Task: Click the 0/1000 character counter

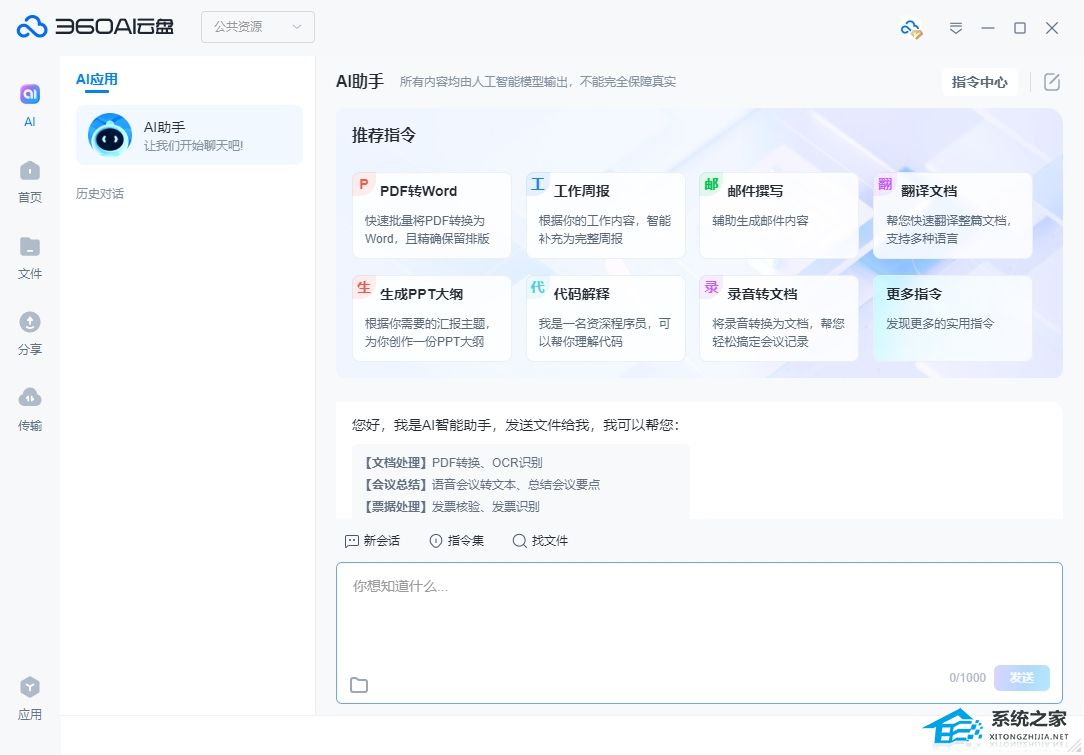Action: coord(967,678)
